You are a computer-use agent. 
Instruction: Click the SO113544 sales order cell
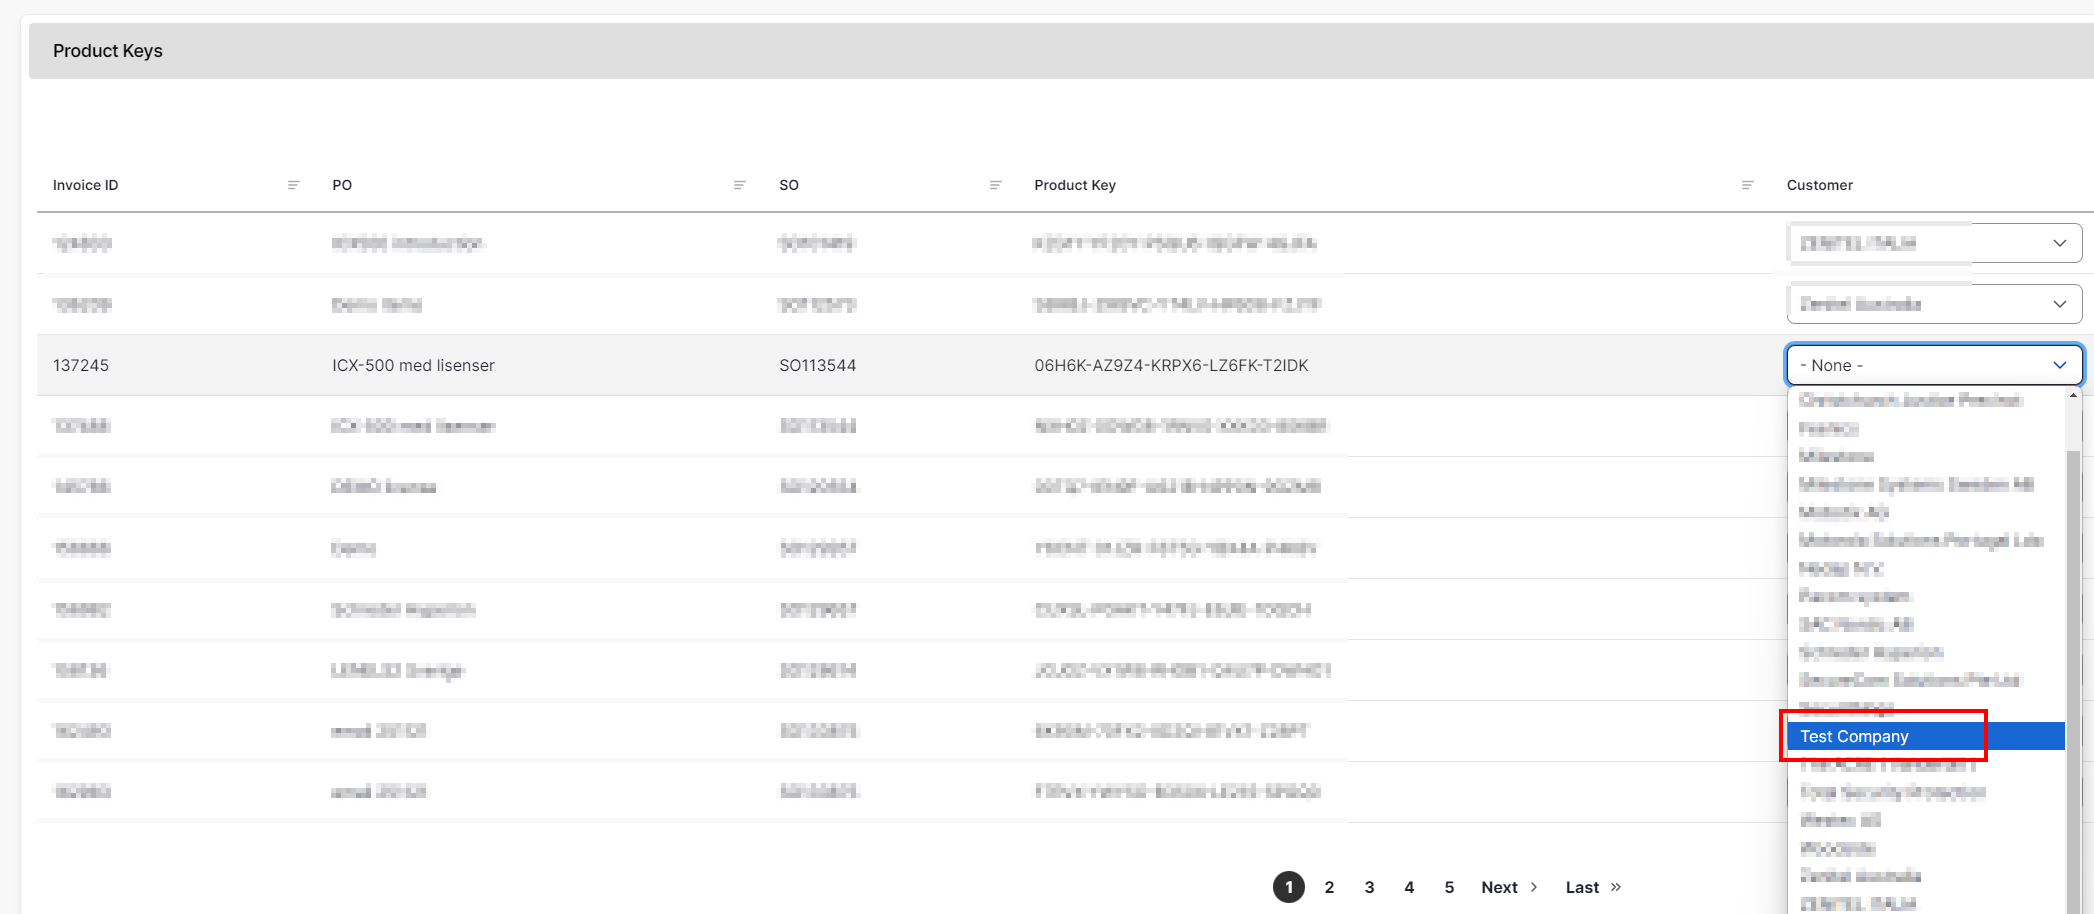(817, 365)
